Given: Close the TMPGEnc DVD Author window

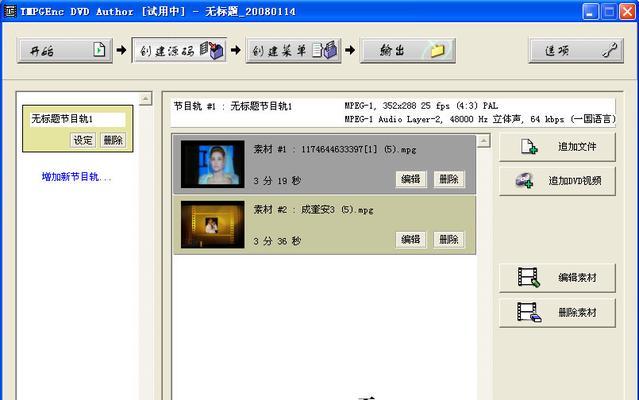Looking at the screenshot, I should [x=628, y=11].
